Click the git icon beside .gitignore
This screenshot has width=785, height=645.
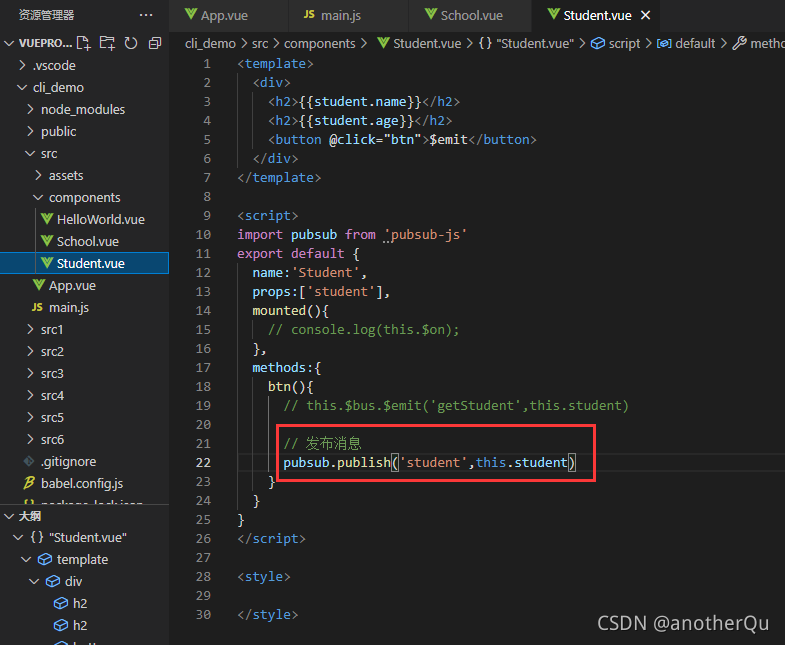pos(29,461)
